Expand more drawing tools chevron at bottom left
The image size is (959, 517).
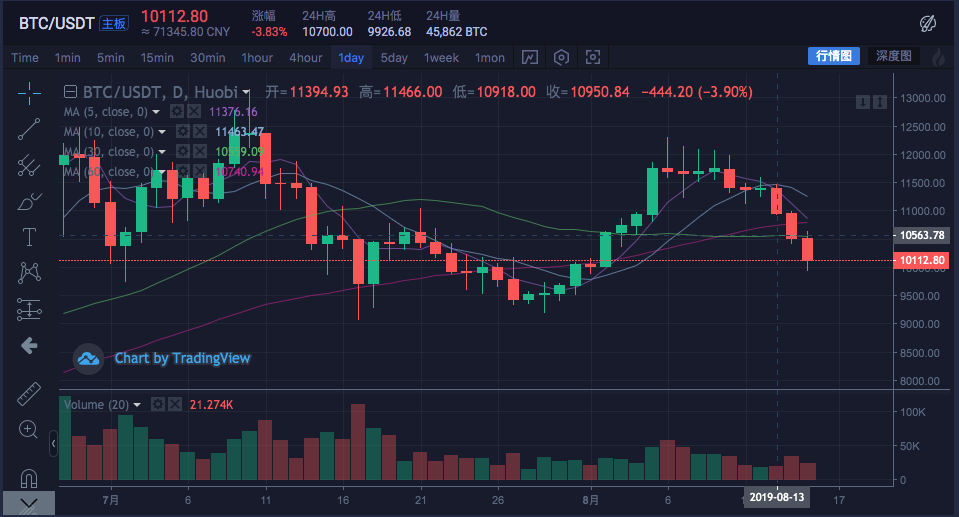29,502
